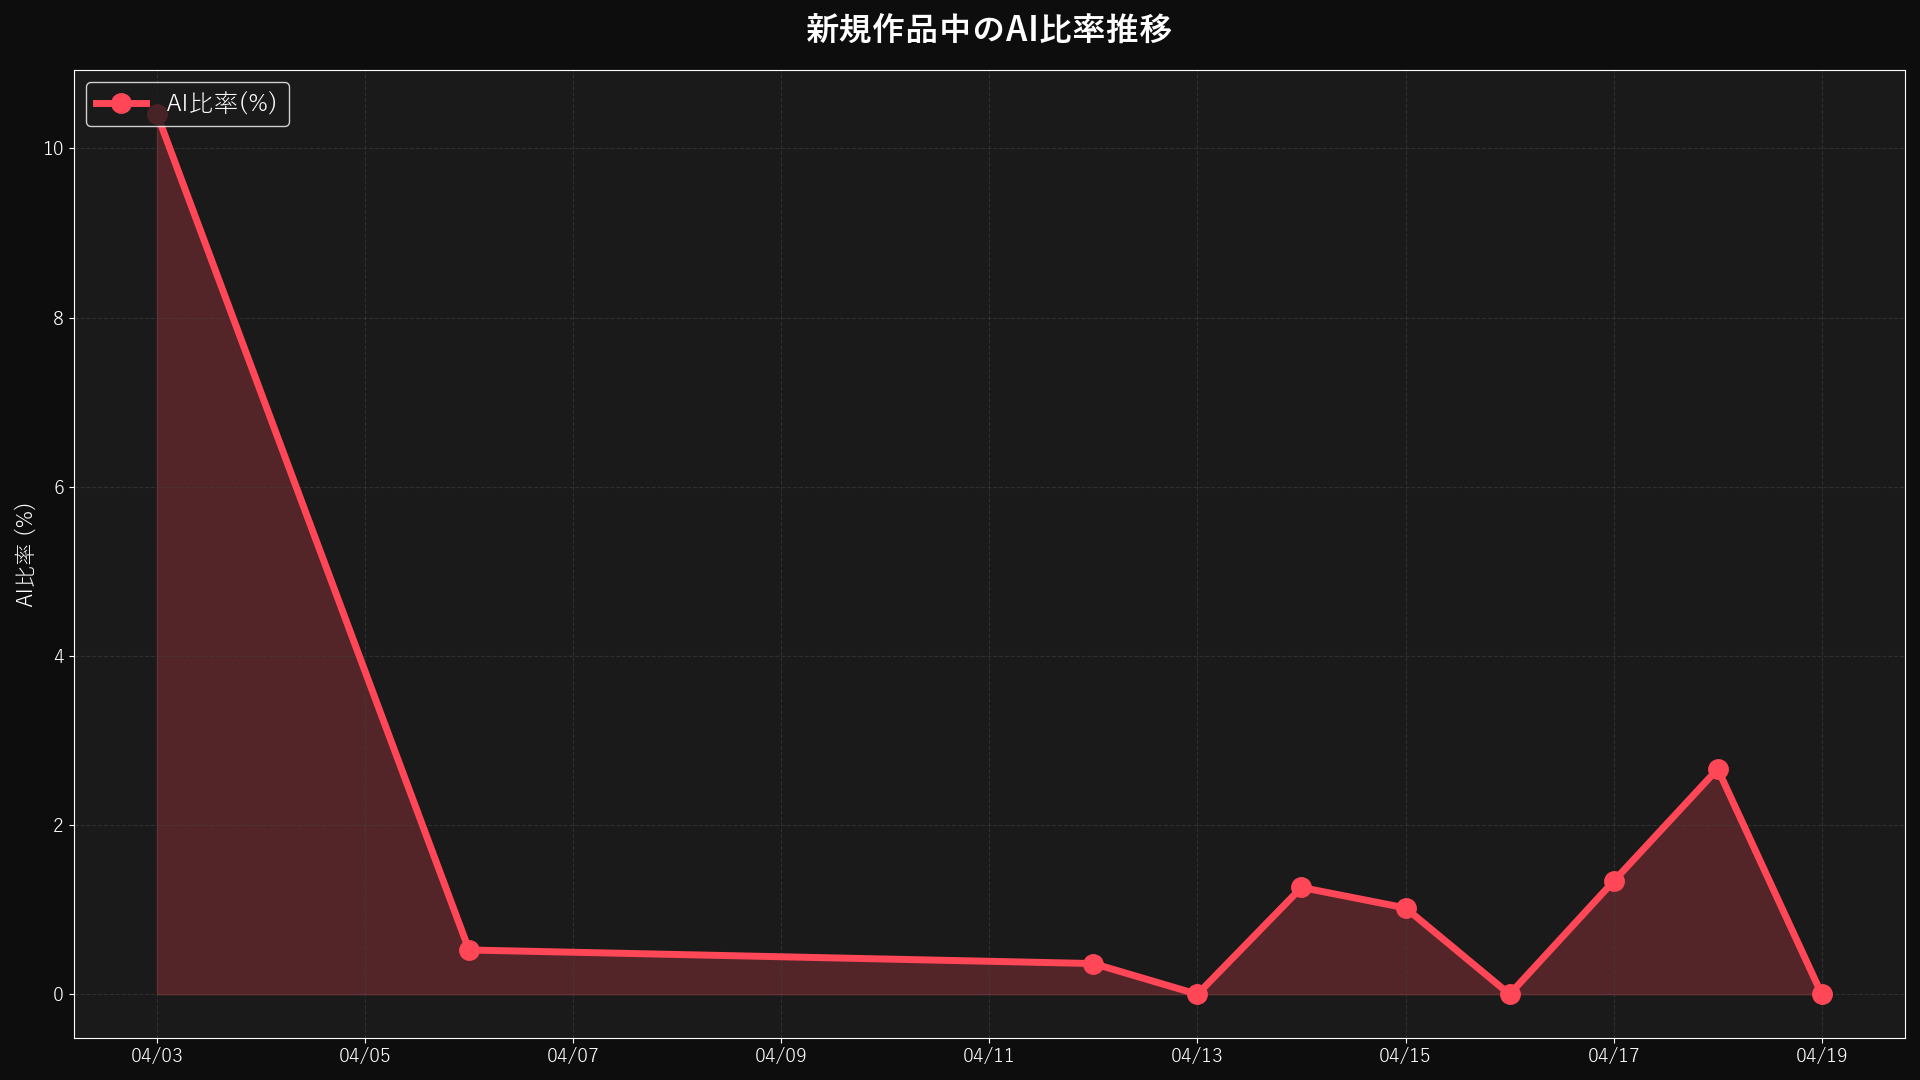Select the data point at 04/14
The width and height of the screenshot is (1920, 1080).
(x=1302, y=886)
